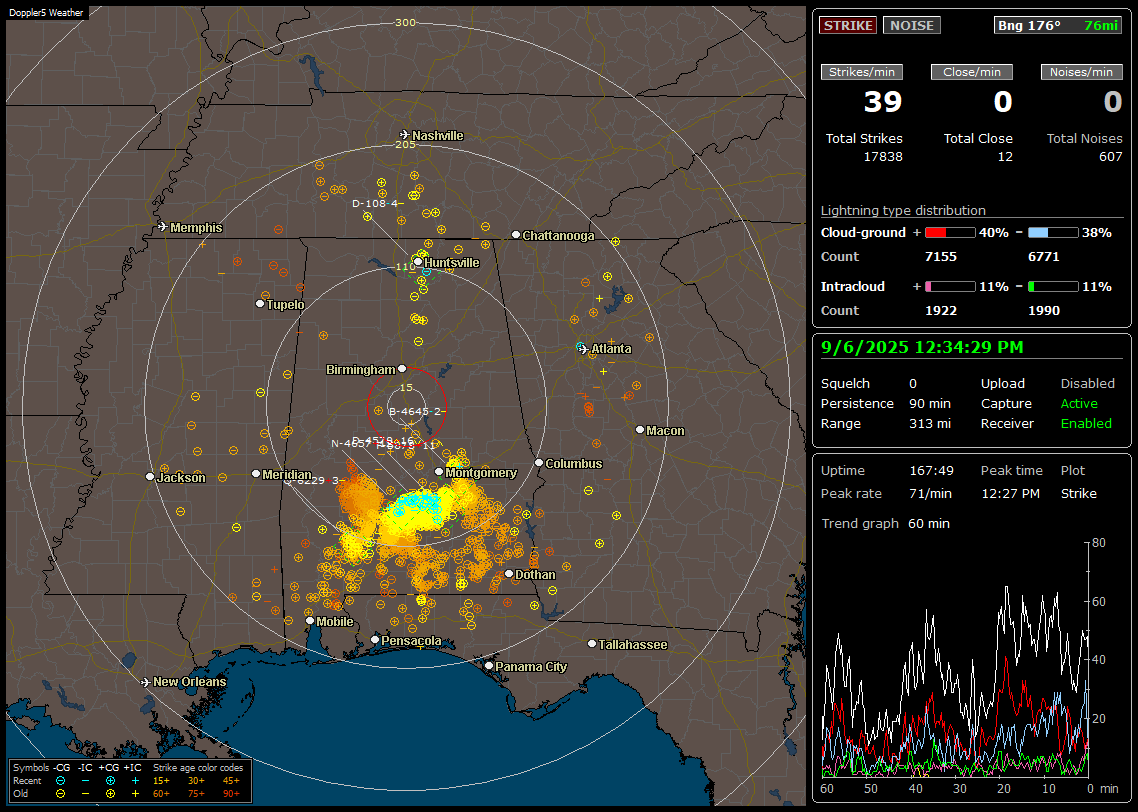
Task: Select the Chattanooga city marker dot
Action: click(x=516, y=235)
